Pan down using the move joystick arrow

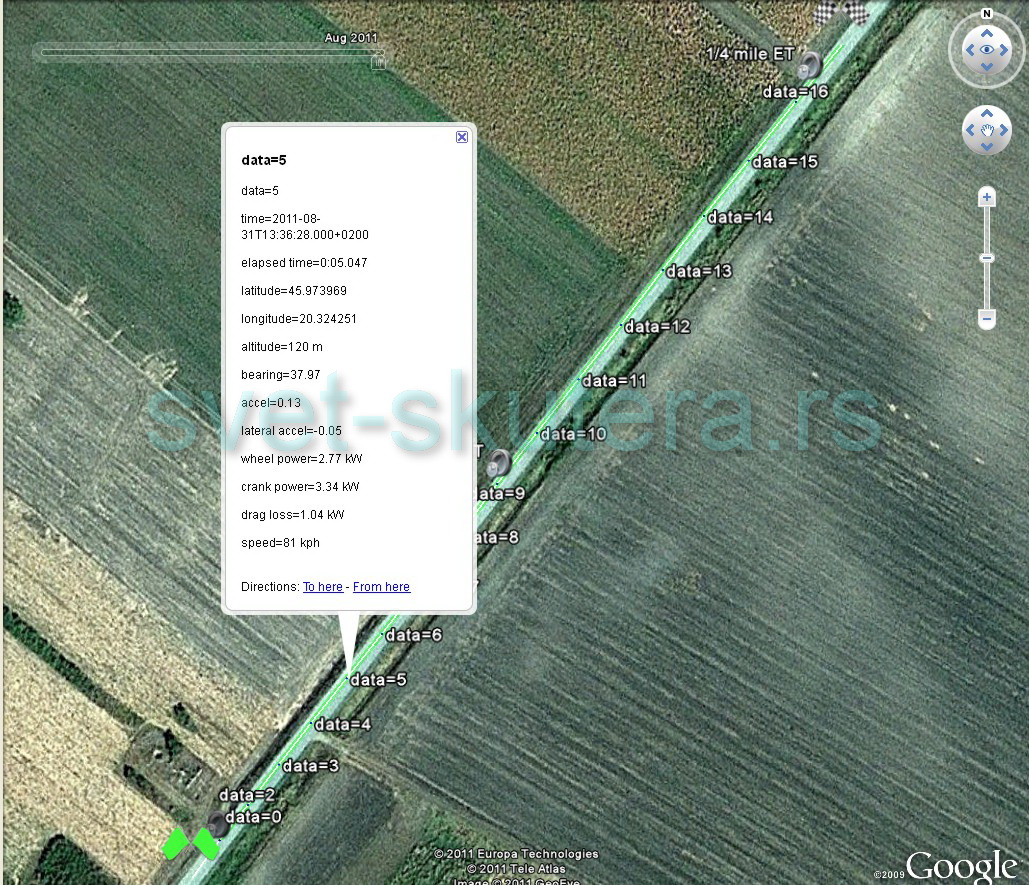[986, 146]
